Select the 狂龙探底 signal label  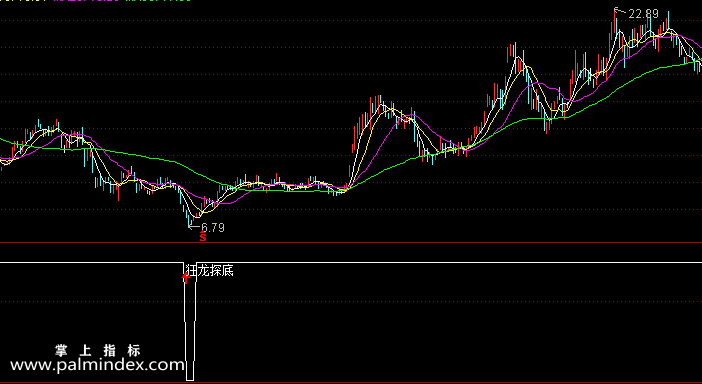(210, 270)
